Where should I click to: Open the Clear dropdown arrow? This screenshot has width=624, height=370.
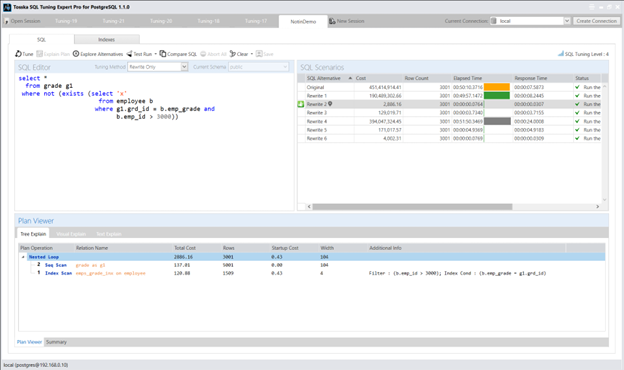click(x=252, y=54)
